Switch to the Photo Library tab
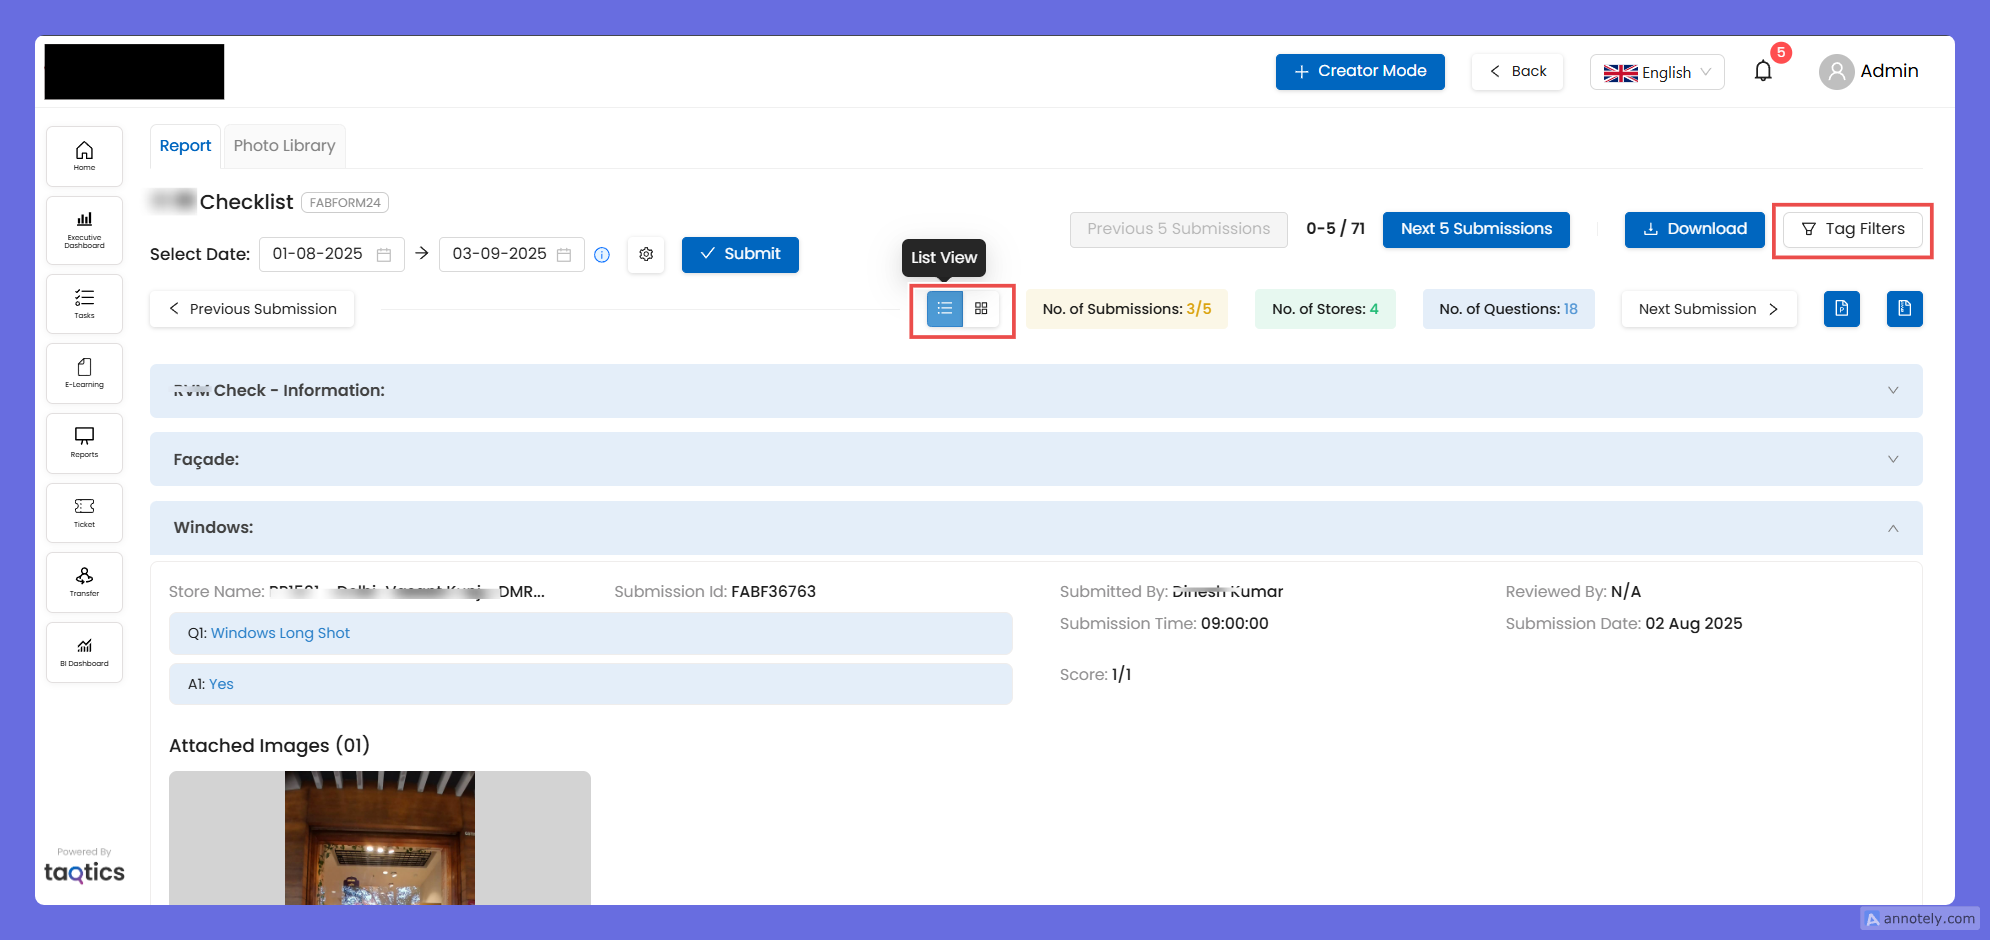1990x940 pixels. [285, 146]
